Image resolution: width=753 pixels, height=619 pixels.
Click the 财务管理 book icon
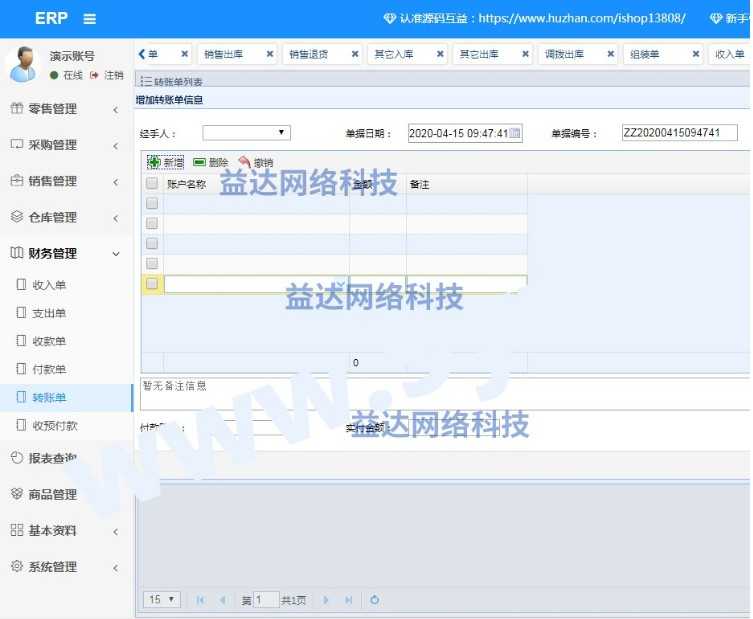tap(17, 253)
